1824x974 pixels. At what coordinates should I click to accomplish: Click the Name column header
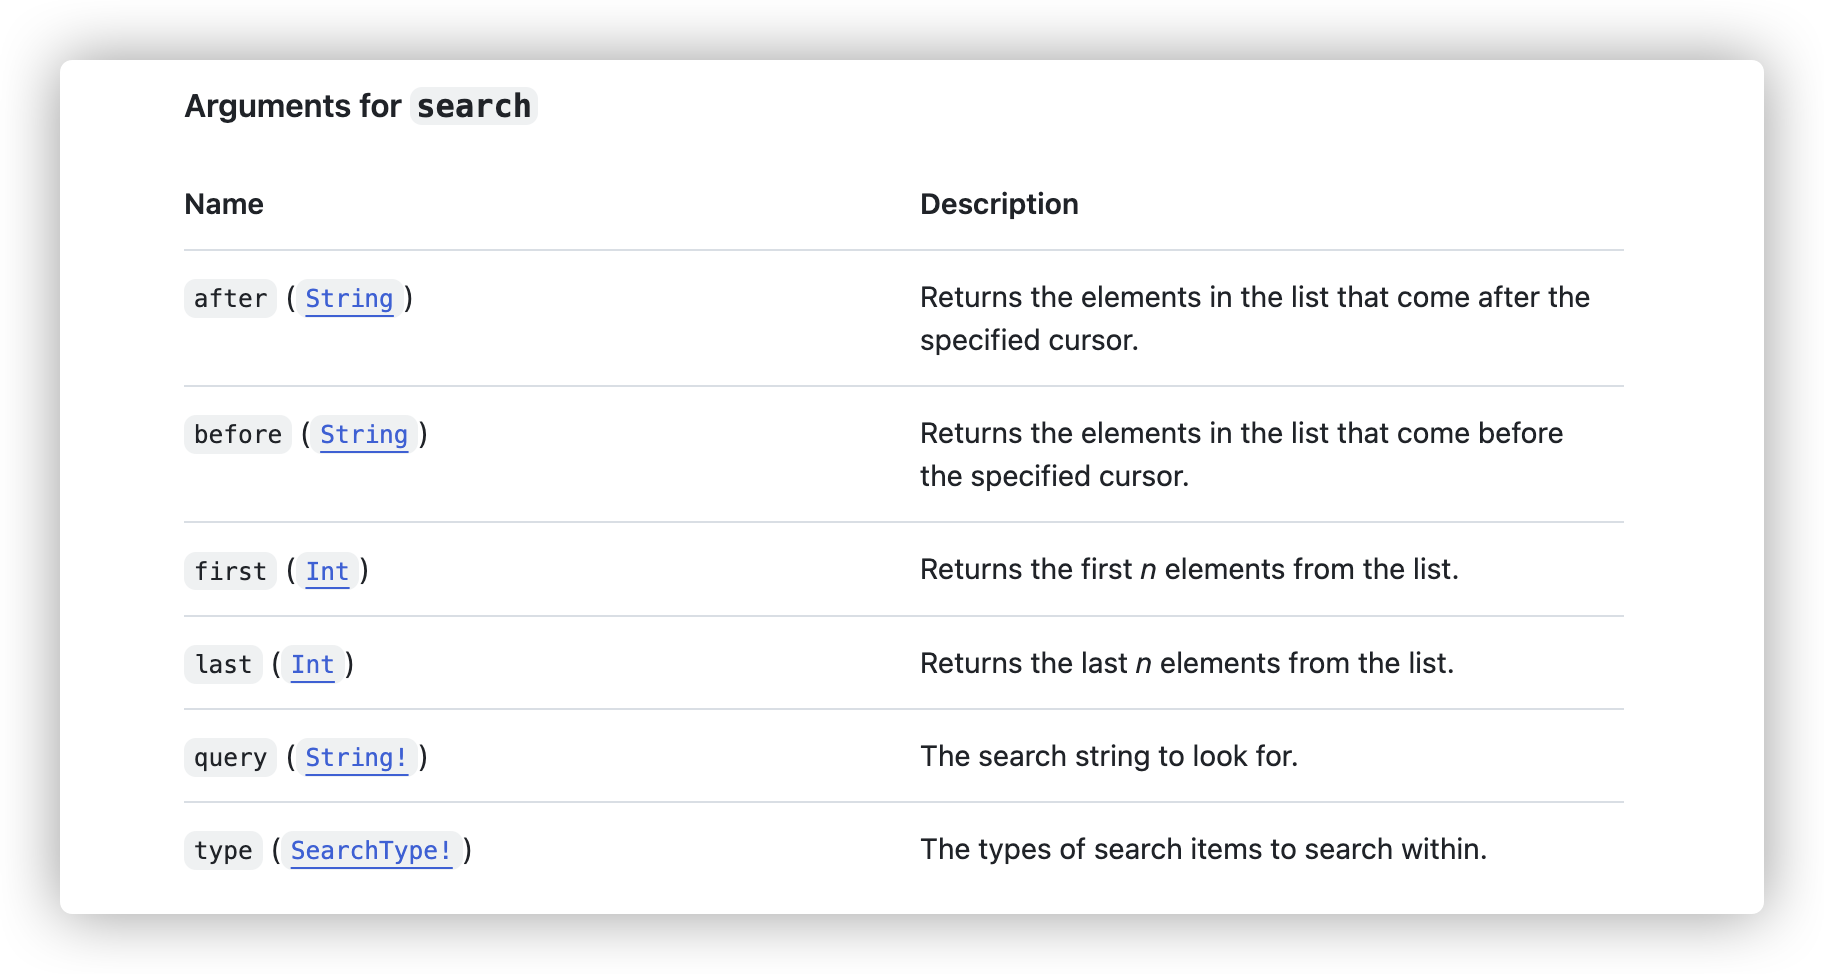point(224,204)
